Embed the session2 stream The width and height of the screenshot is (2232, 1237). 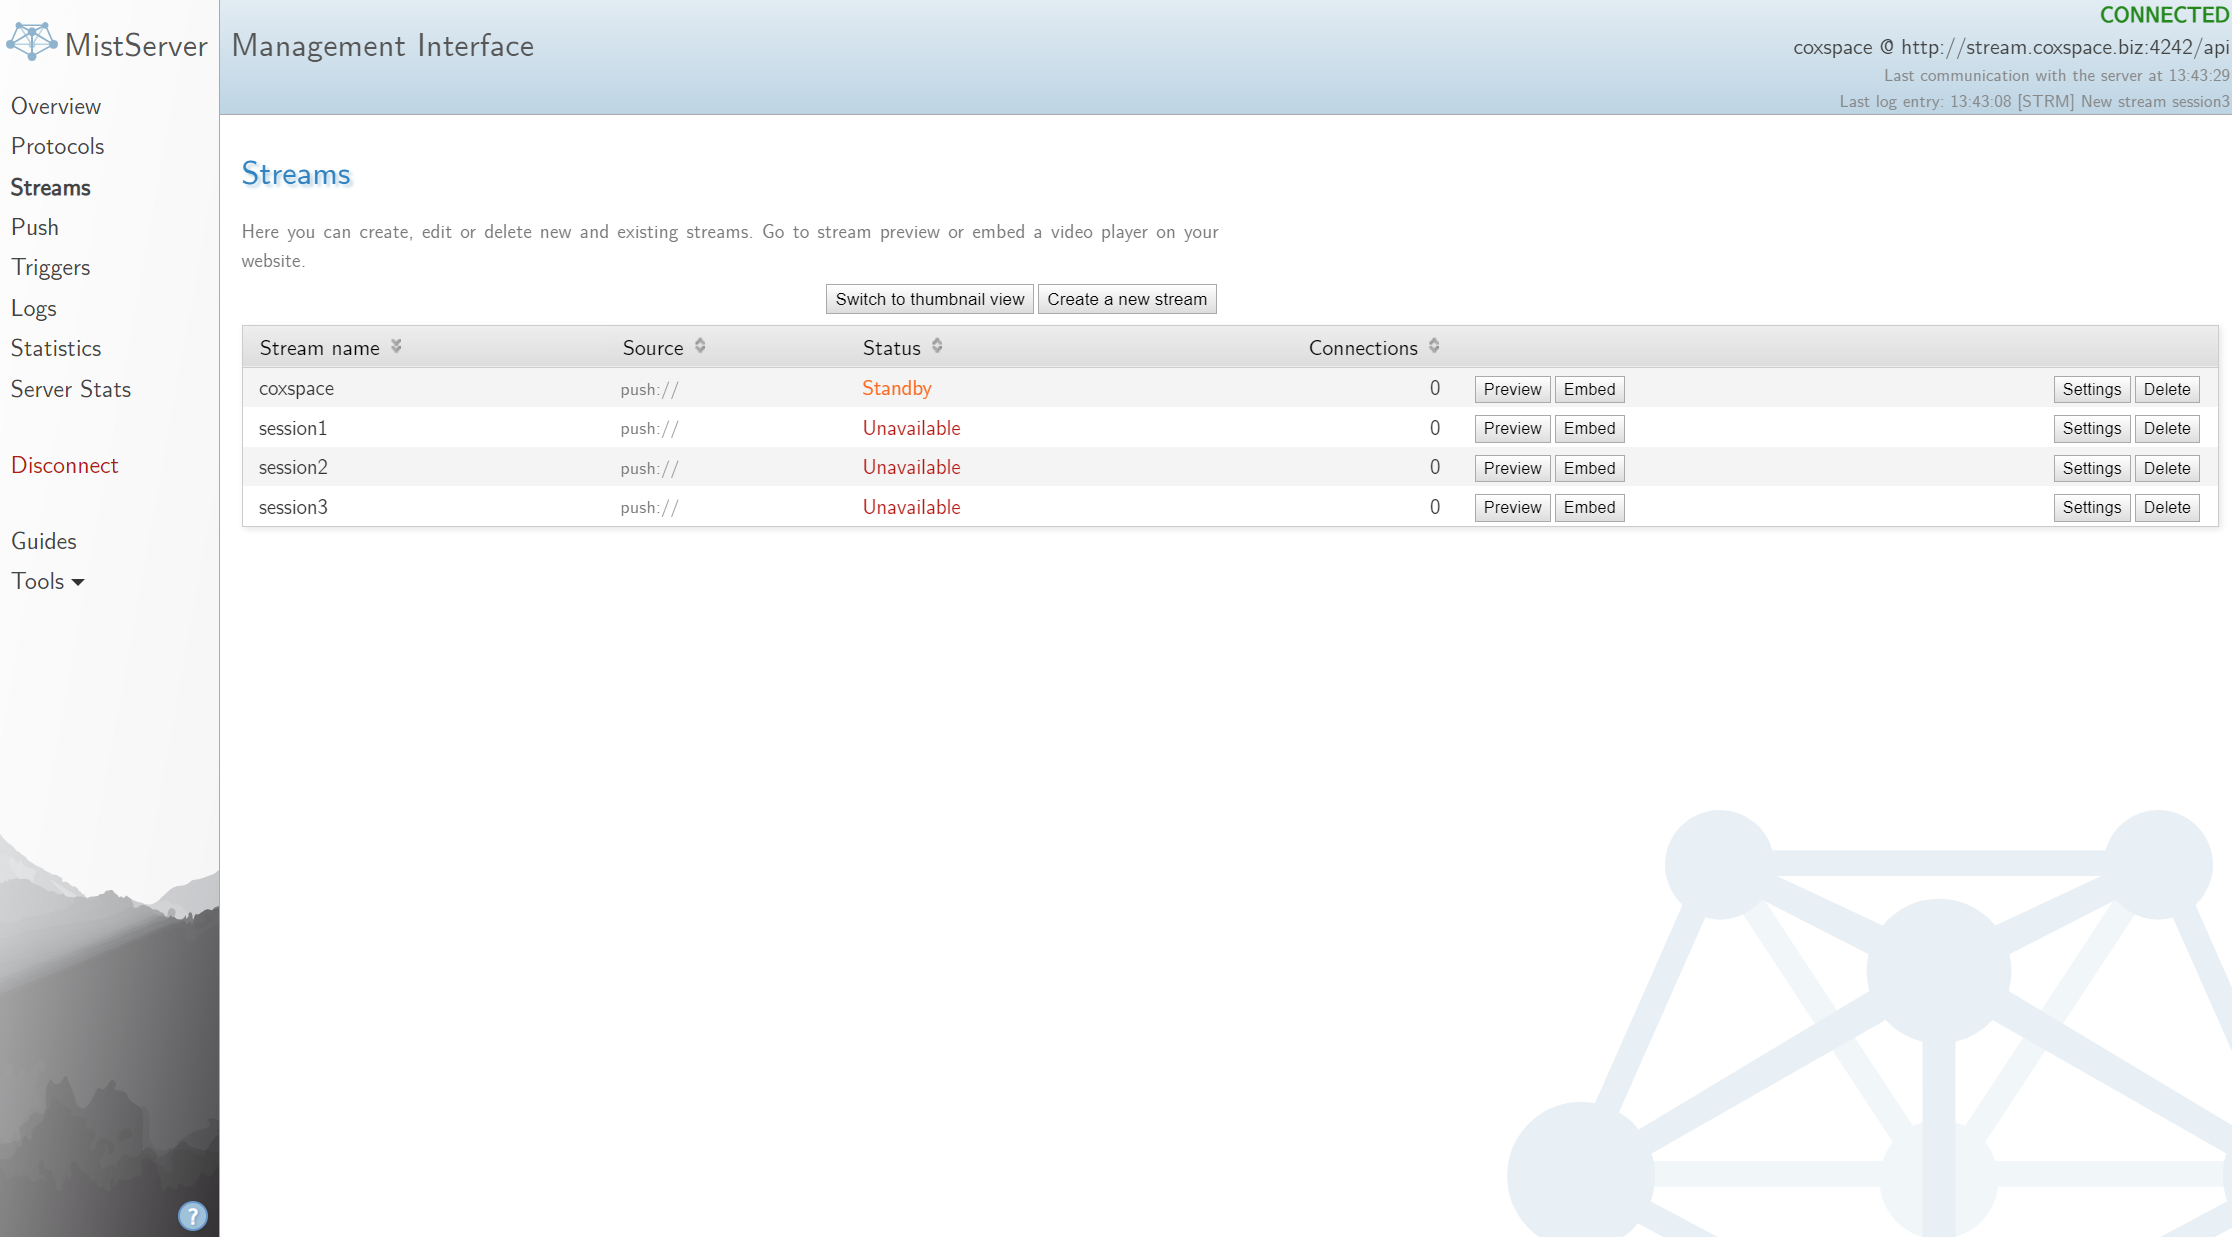pos(1589,468)
